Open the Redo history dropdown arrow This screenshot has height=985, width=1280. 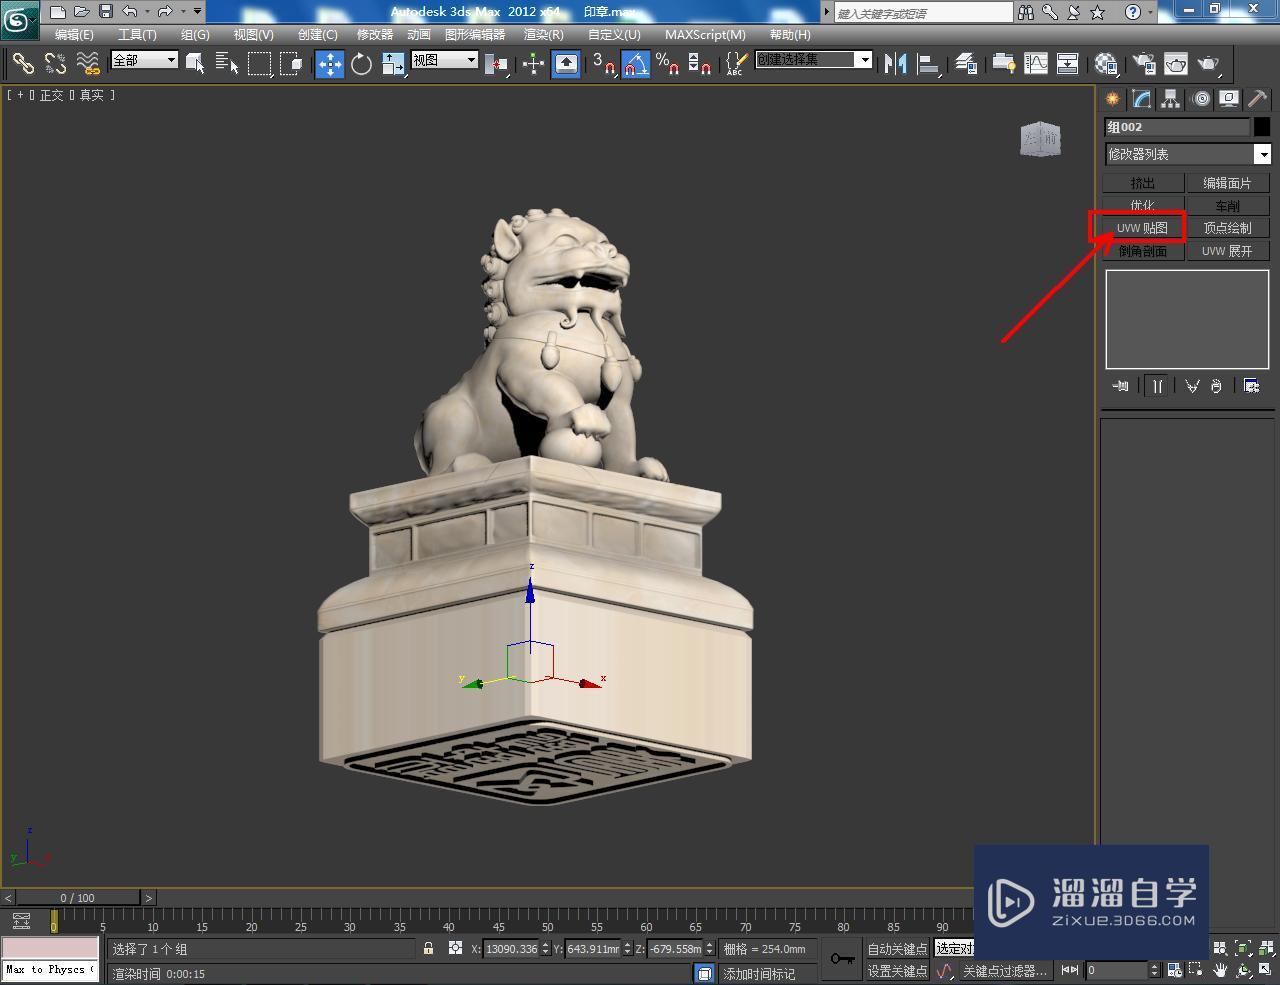[183, 12]
